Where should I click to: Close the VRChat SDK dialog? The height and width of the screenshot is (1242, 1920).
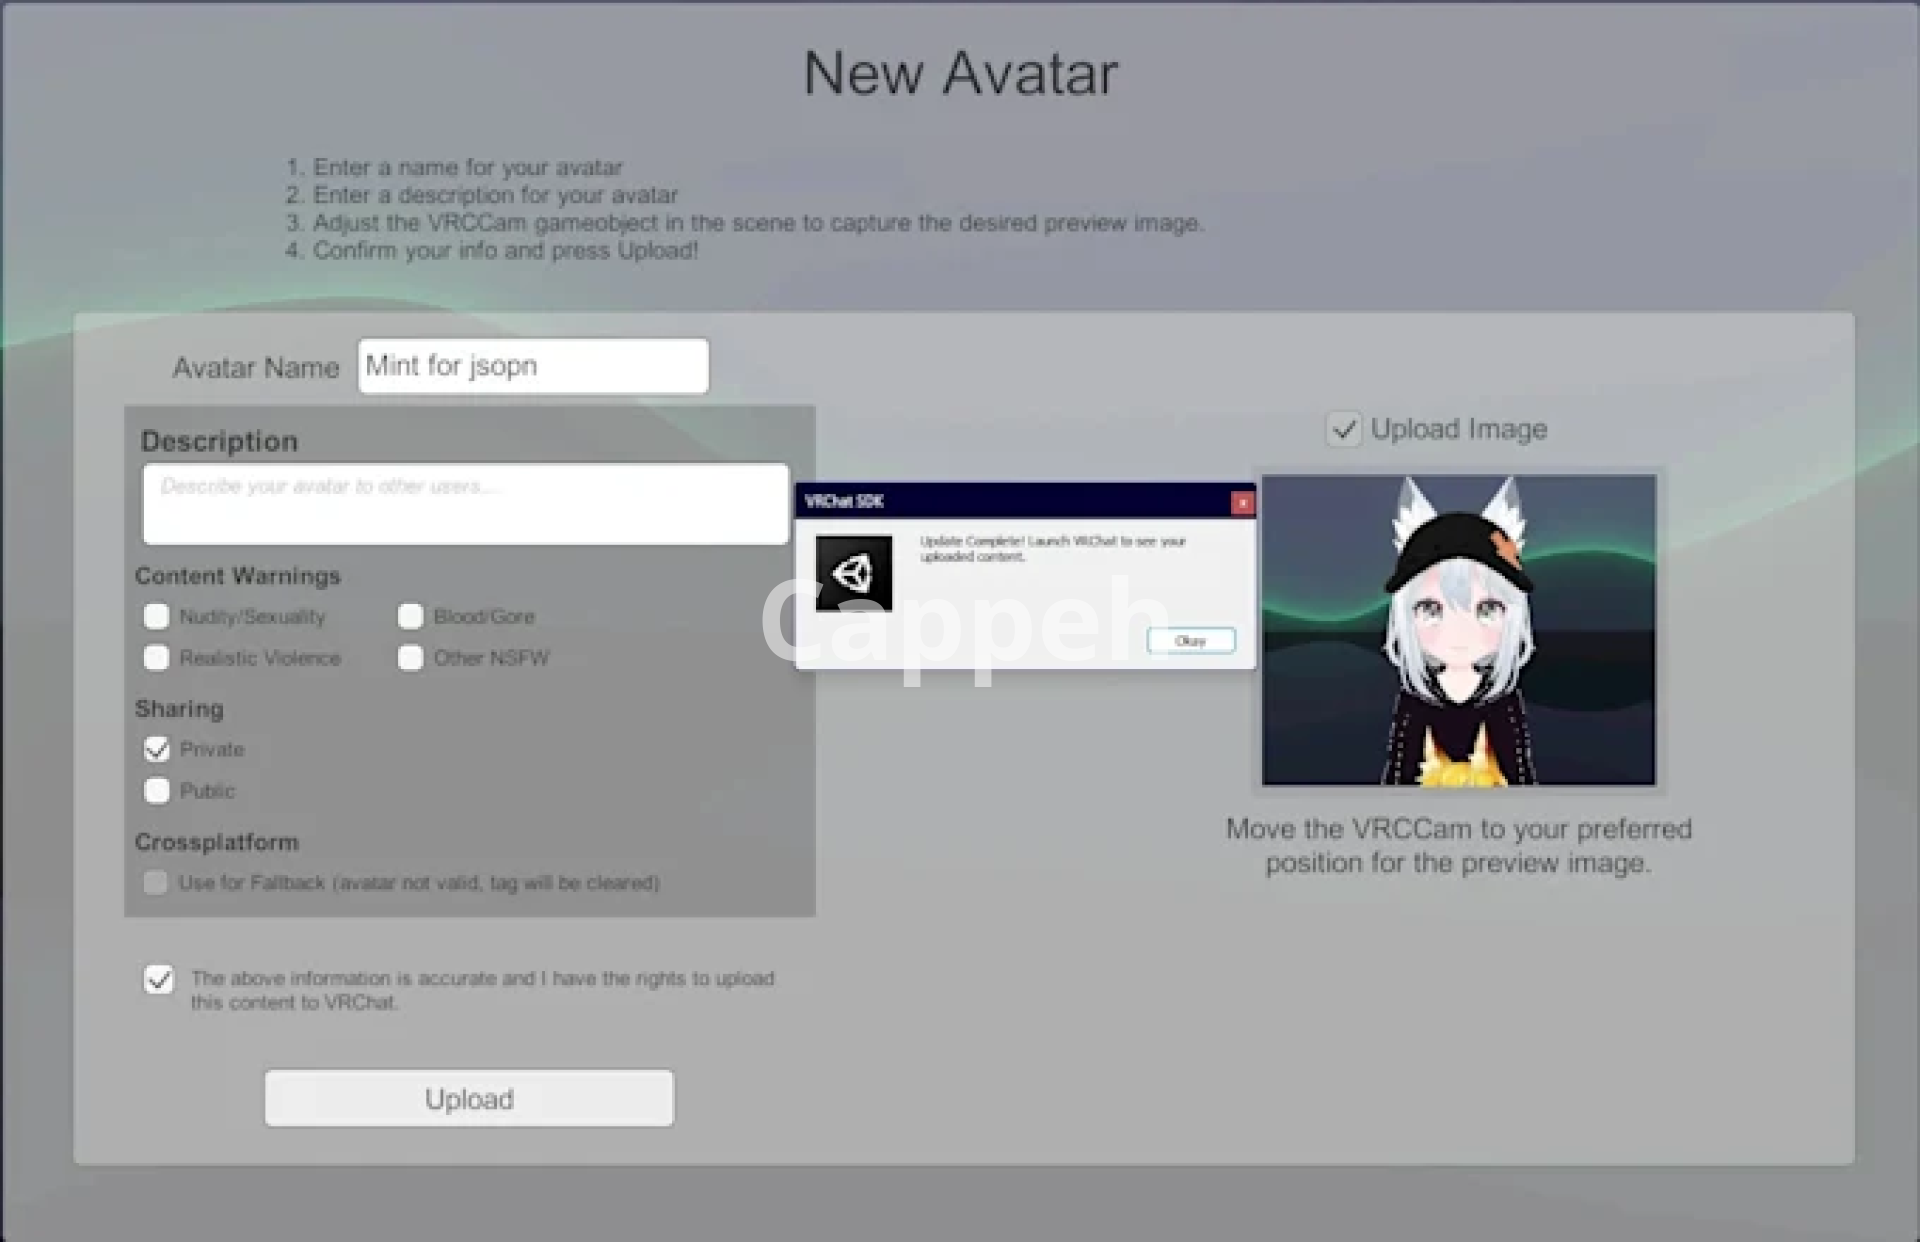tap(1242, 503)
